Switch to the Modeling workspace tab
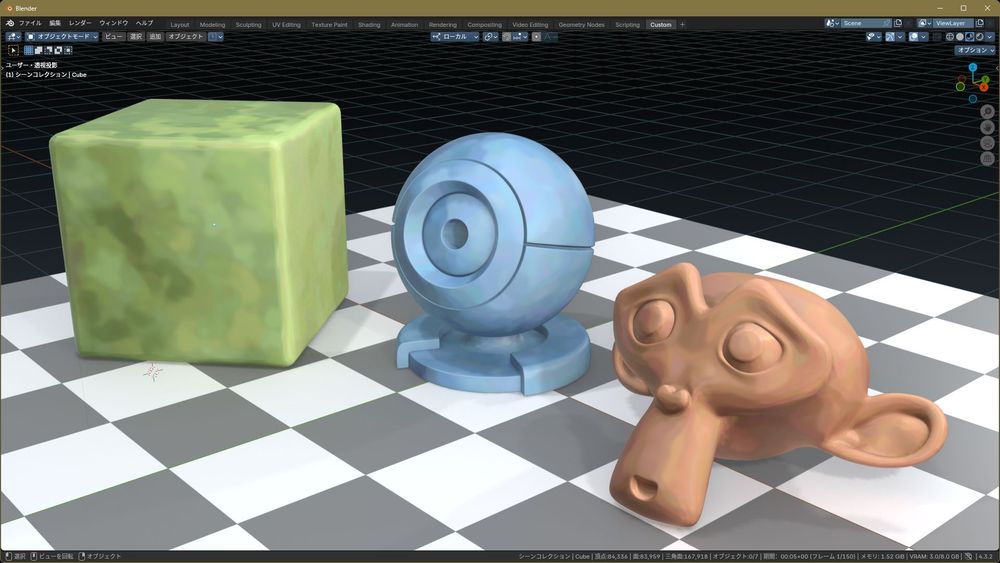The image size is (1000, 563). click(212, 25)
